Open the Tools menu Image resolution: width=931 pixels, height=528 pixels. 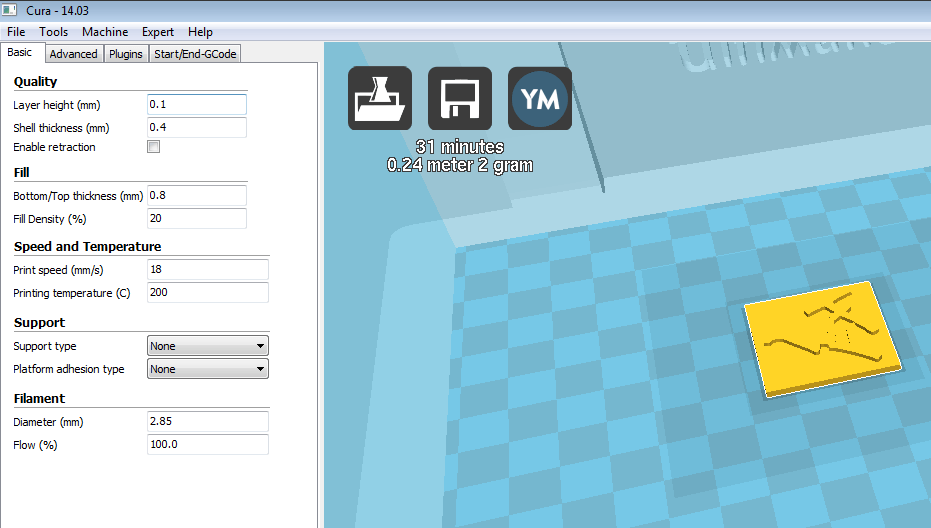pos(53,32)
